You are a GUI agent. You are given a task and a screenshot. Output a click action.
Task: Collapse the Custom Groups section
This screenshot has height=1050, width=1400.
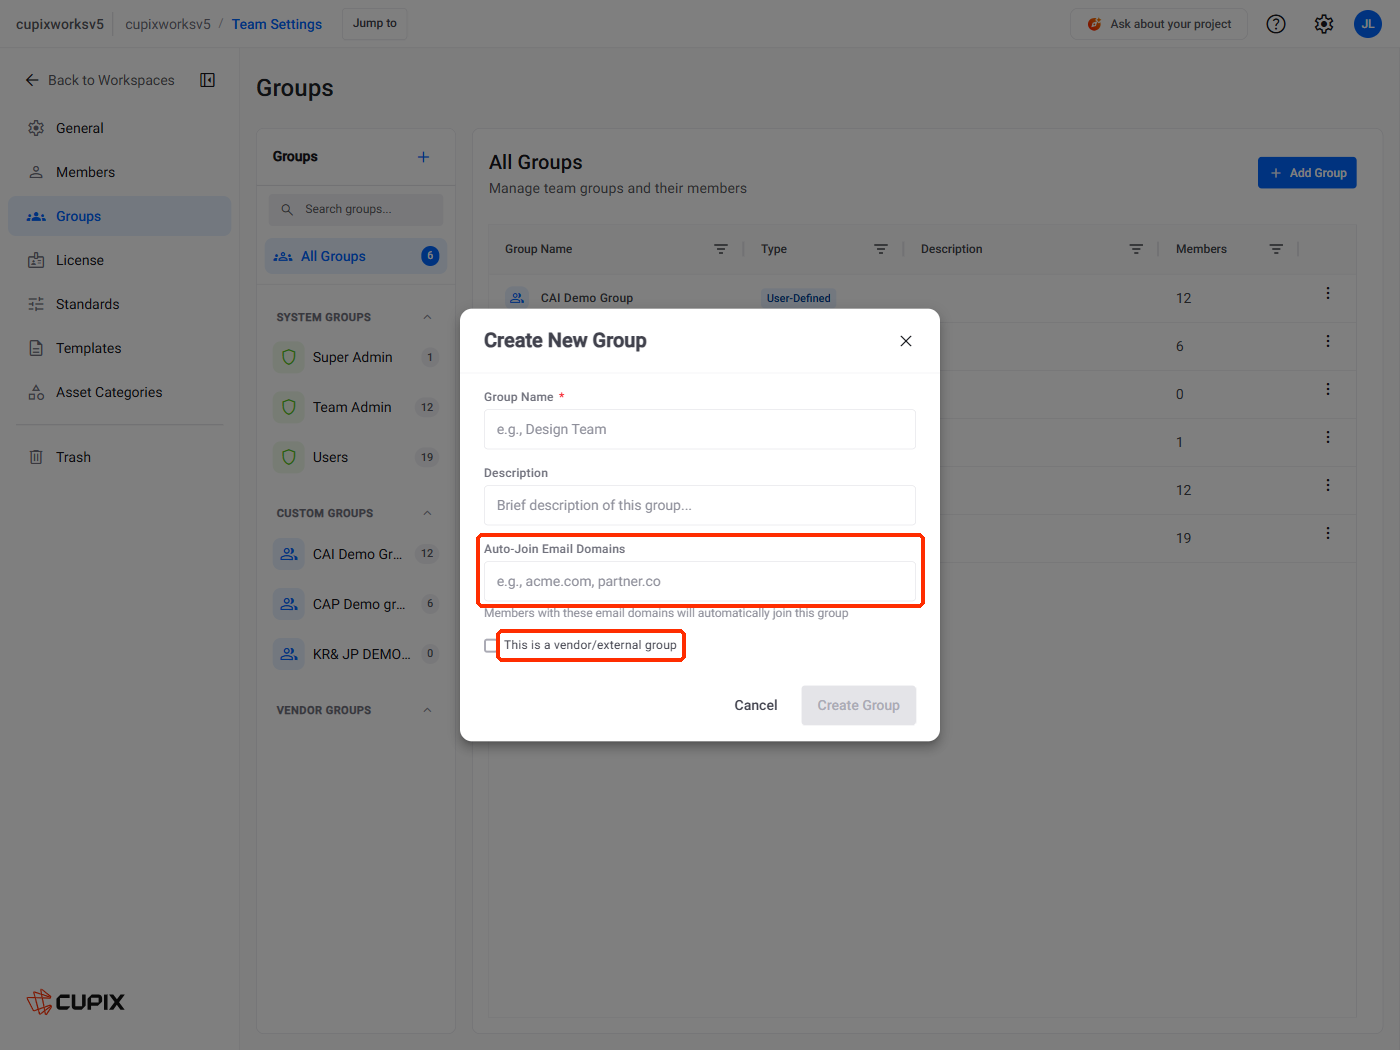(x=427, y=513)
